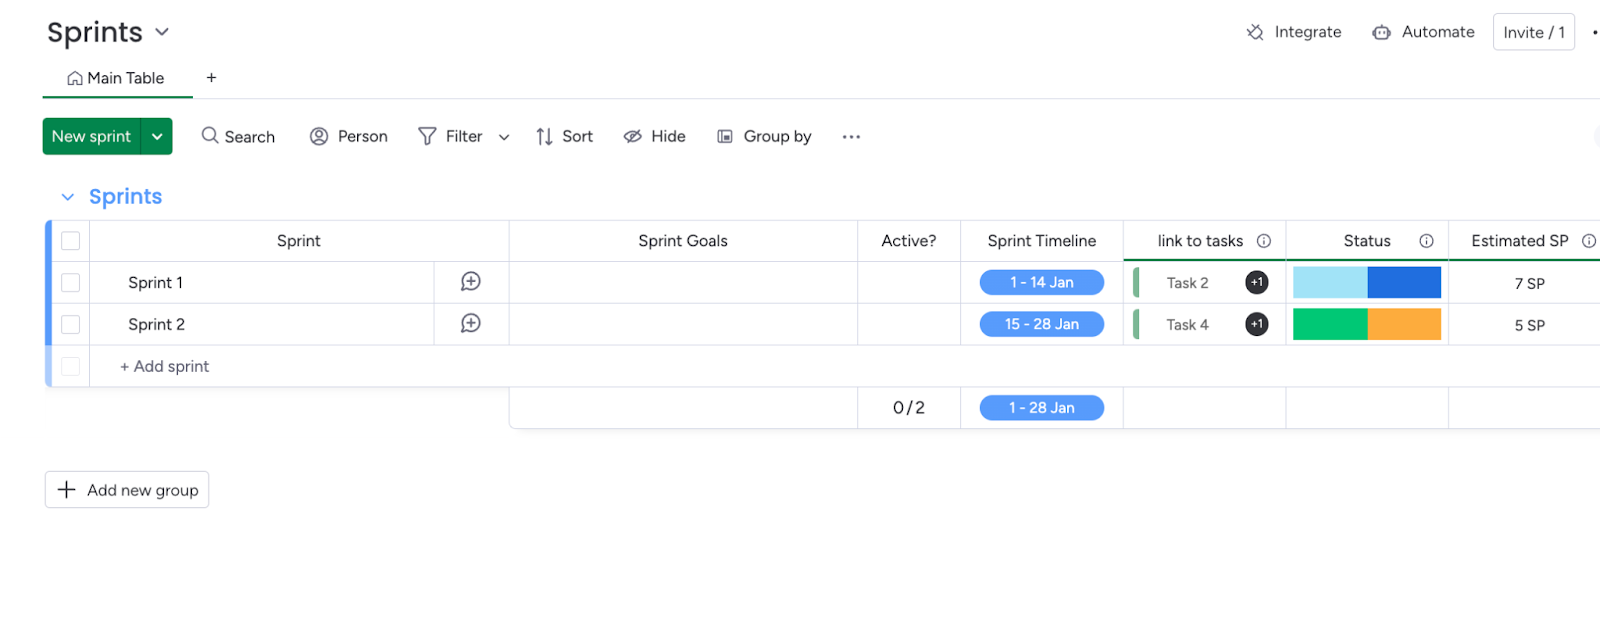1600x629 pixels.
Task: Click the info icon beside Status column
Action: (1427, 241)
